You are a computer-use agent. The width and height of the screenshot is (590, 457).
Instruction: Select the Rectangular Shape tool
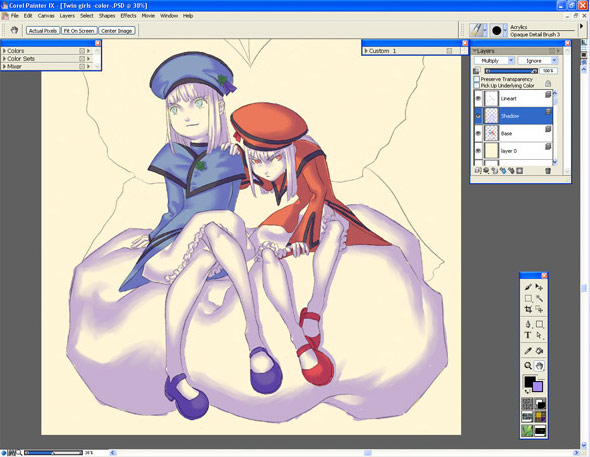click(539, 324)
